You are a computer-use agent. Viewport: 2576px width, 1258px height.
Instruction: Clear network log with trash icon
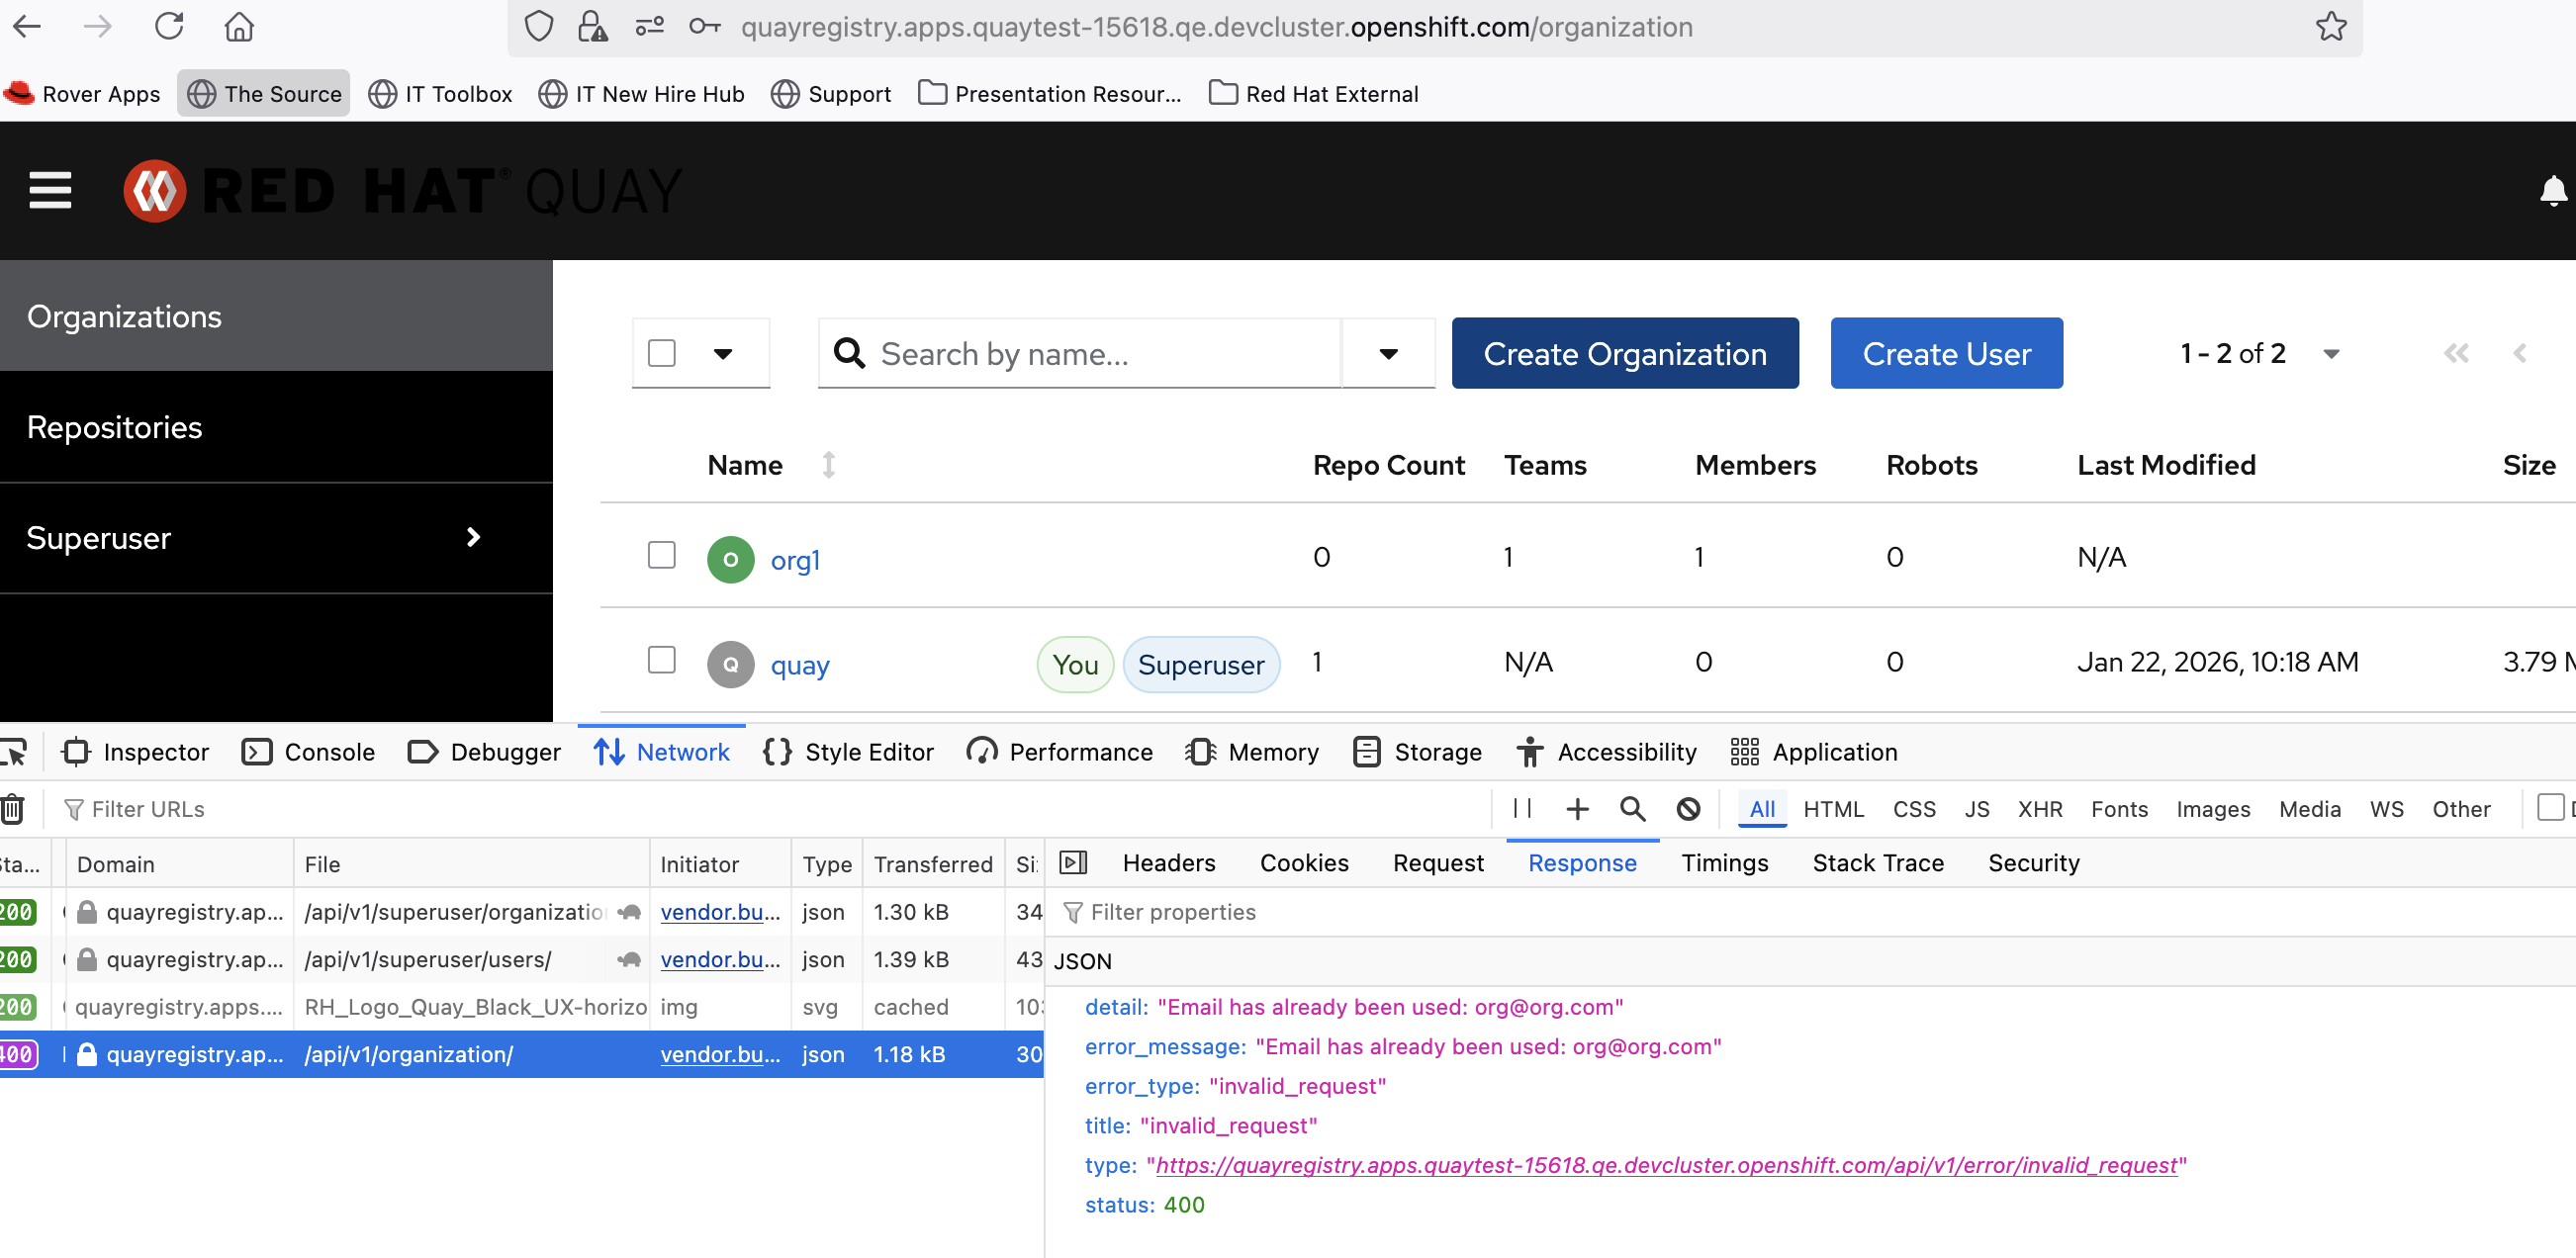[12, 808]
